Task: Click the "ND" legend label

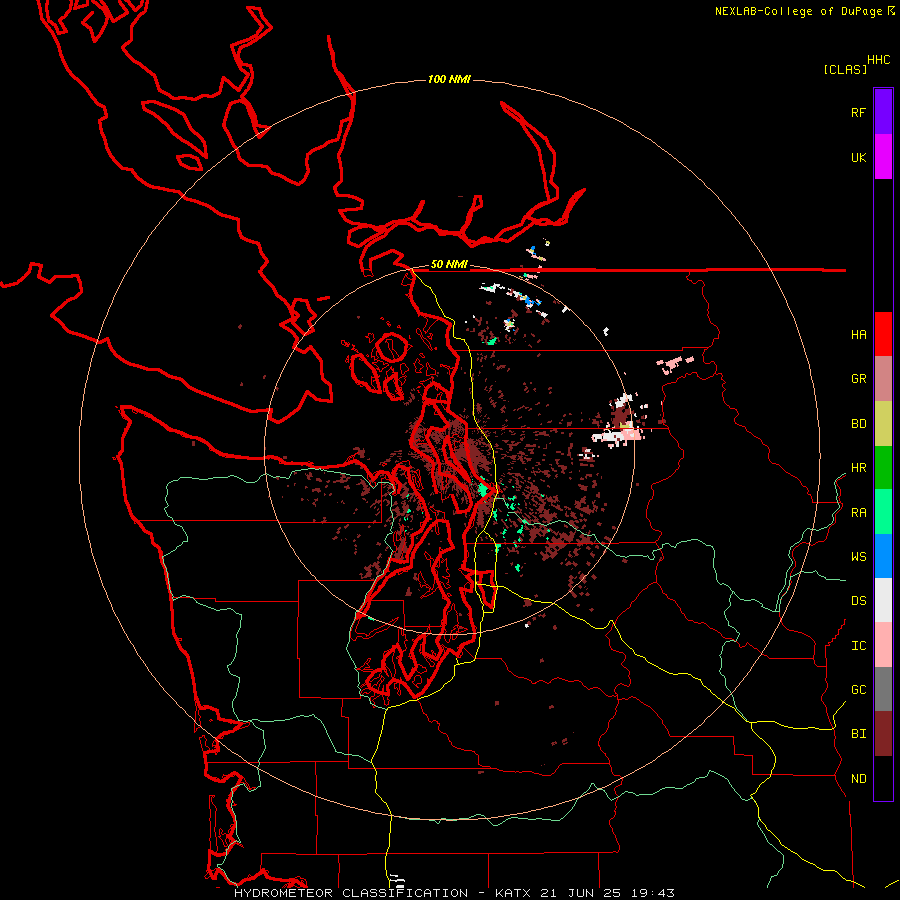Action: point(858,778)
